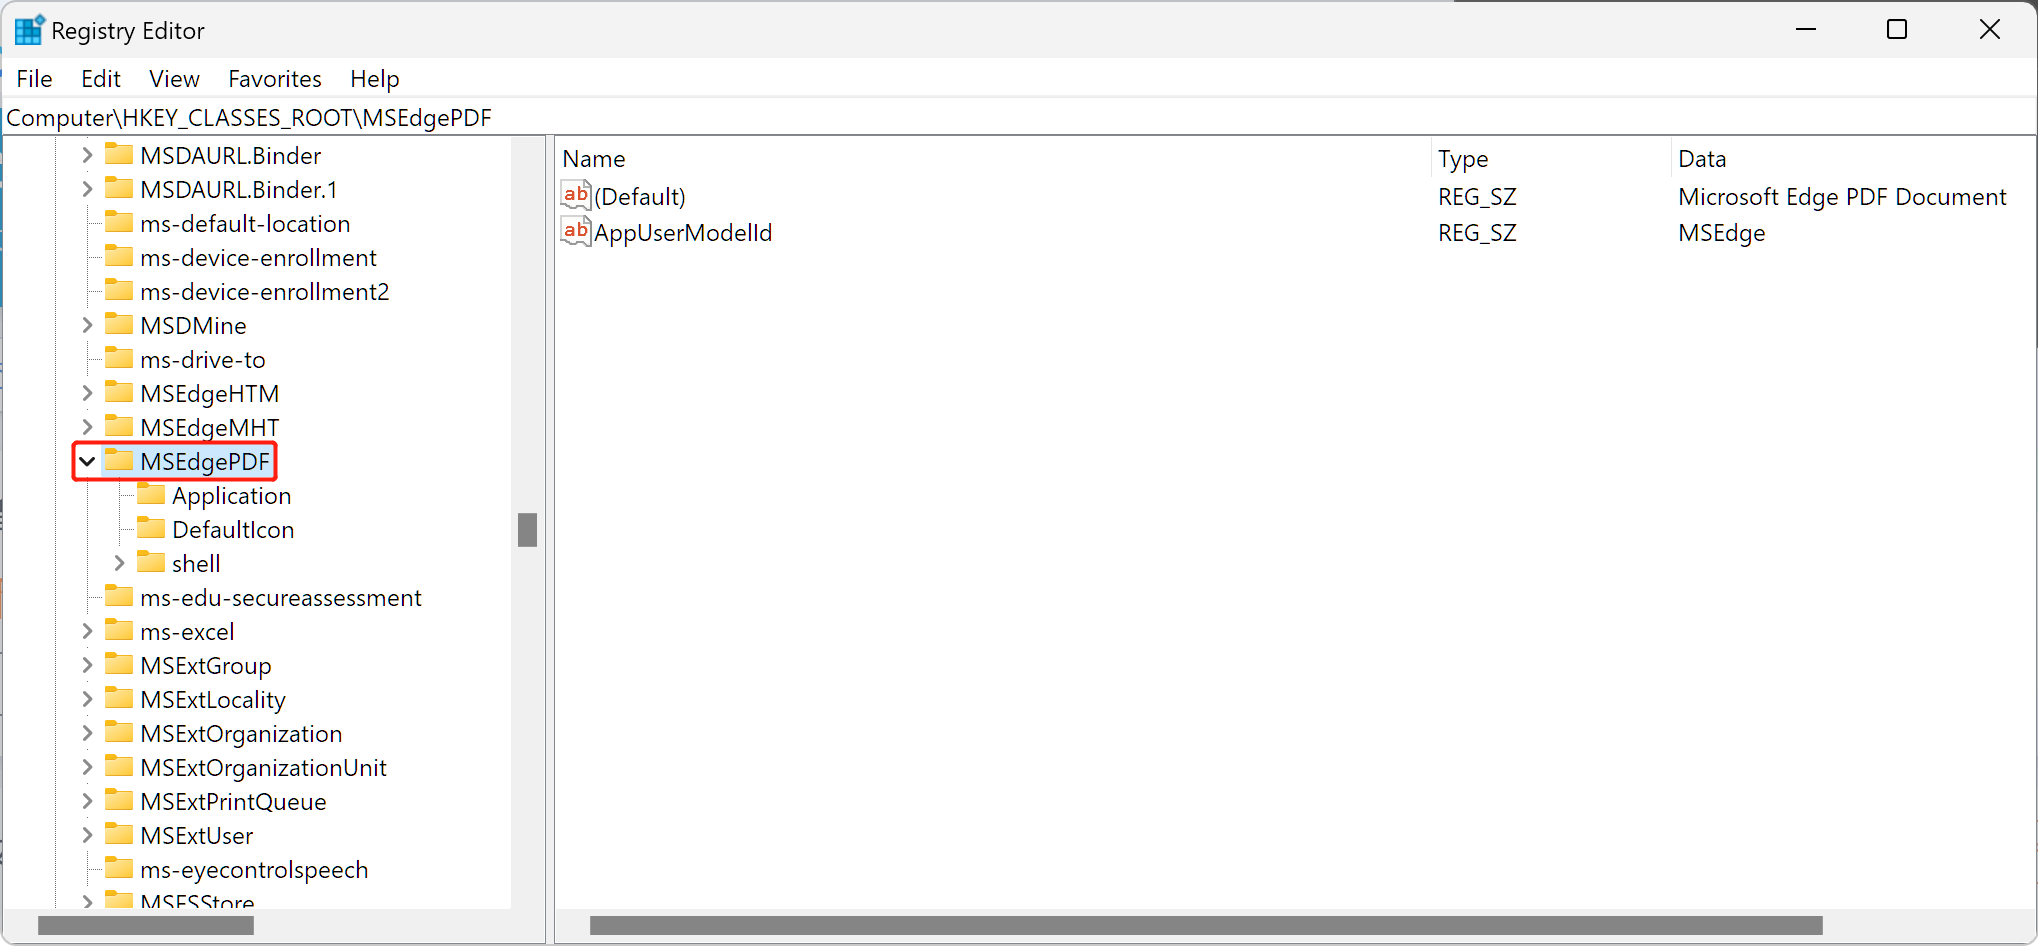Click the ms-device-enrollment folder icon
This screenshot has width=2038, height=946.
(119, 257)
